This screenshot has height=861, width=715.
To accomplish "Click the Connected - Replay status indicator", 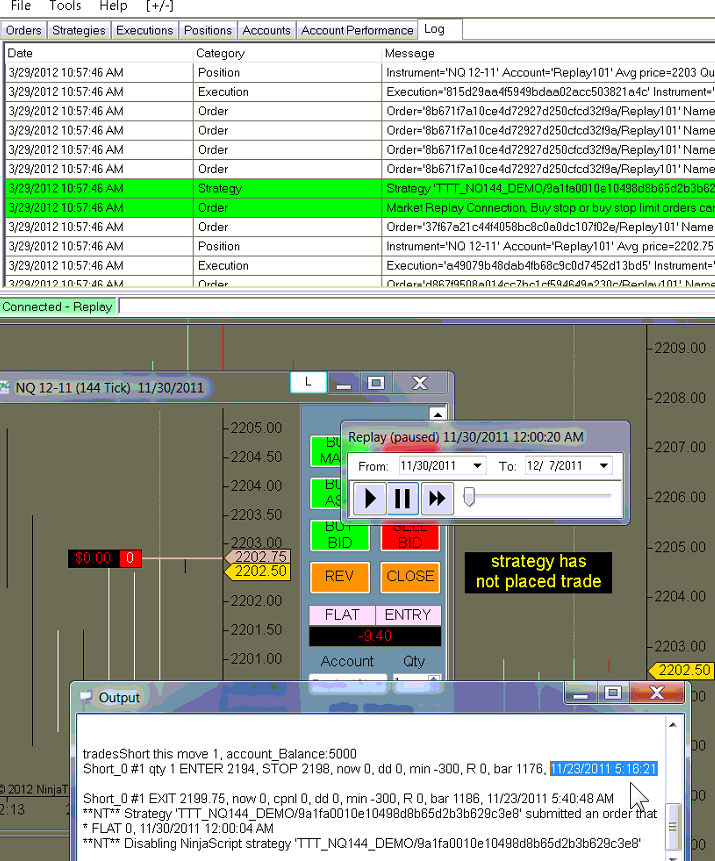I will [58, 306].
